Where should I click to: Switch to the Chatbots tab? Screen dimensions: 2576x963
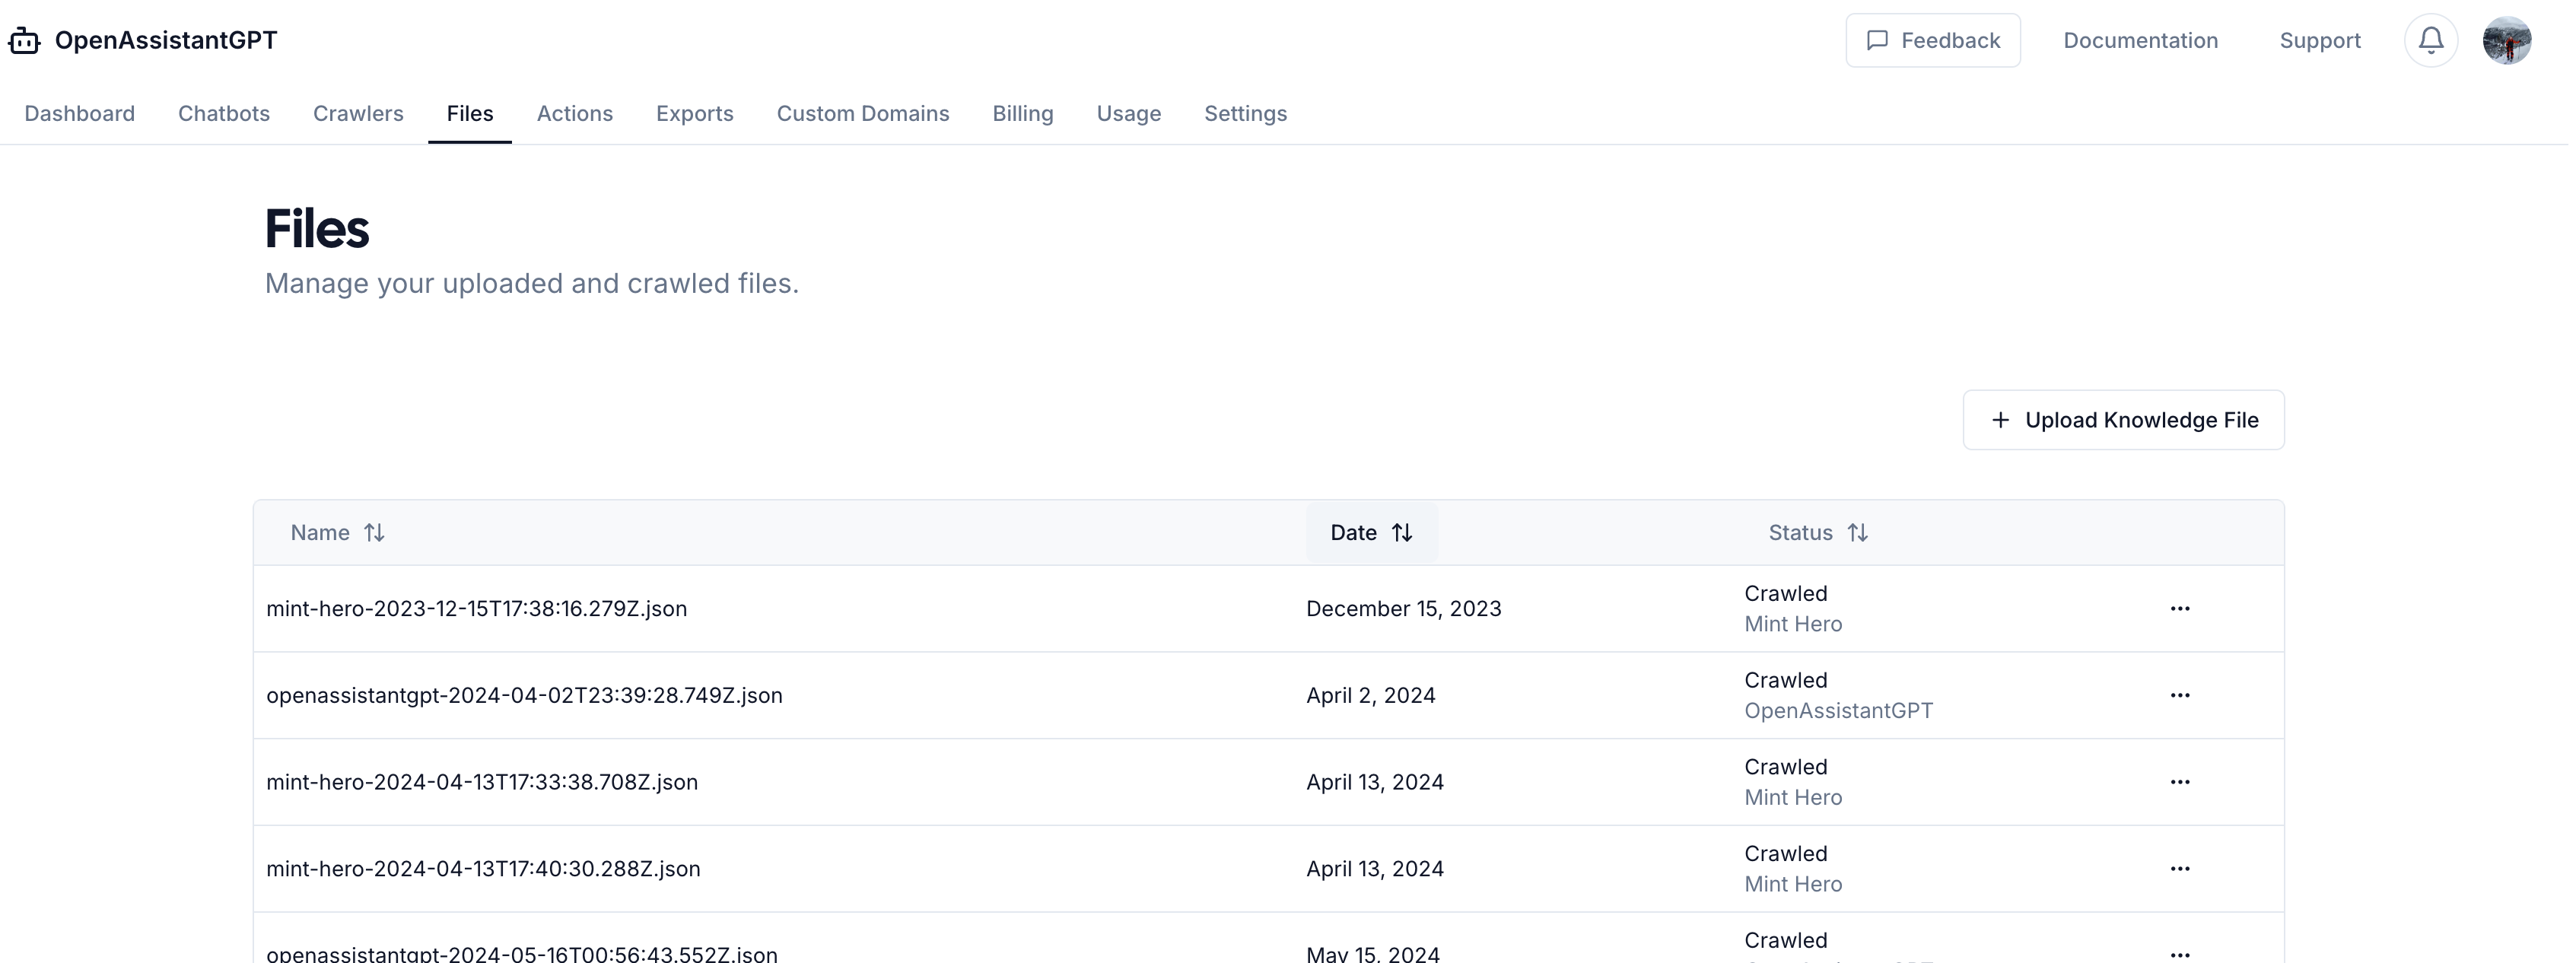pyautogui.click(x=224, y=113)
